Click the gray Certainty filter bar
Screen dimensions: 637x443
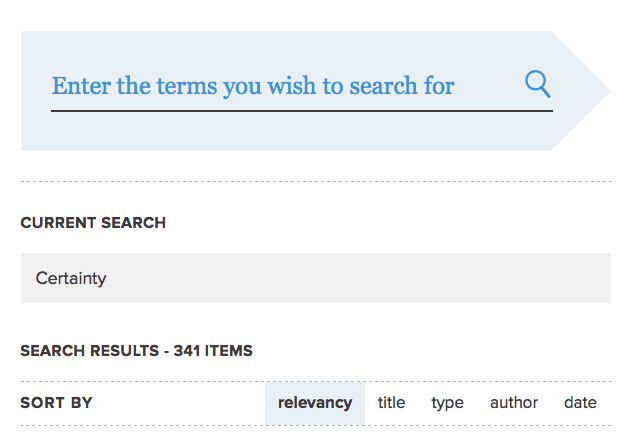pyautogui.click(x=315, y=278)
